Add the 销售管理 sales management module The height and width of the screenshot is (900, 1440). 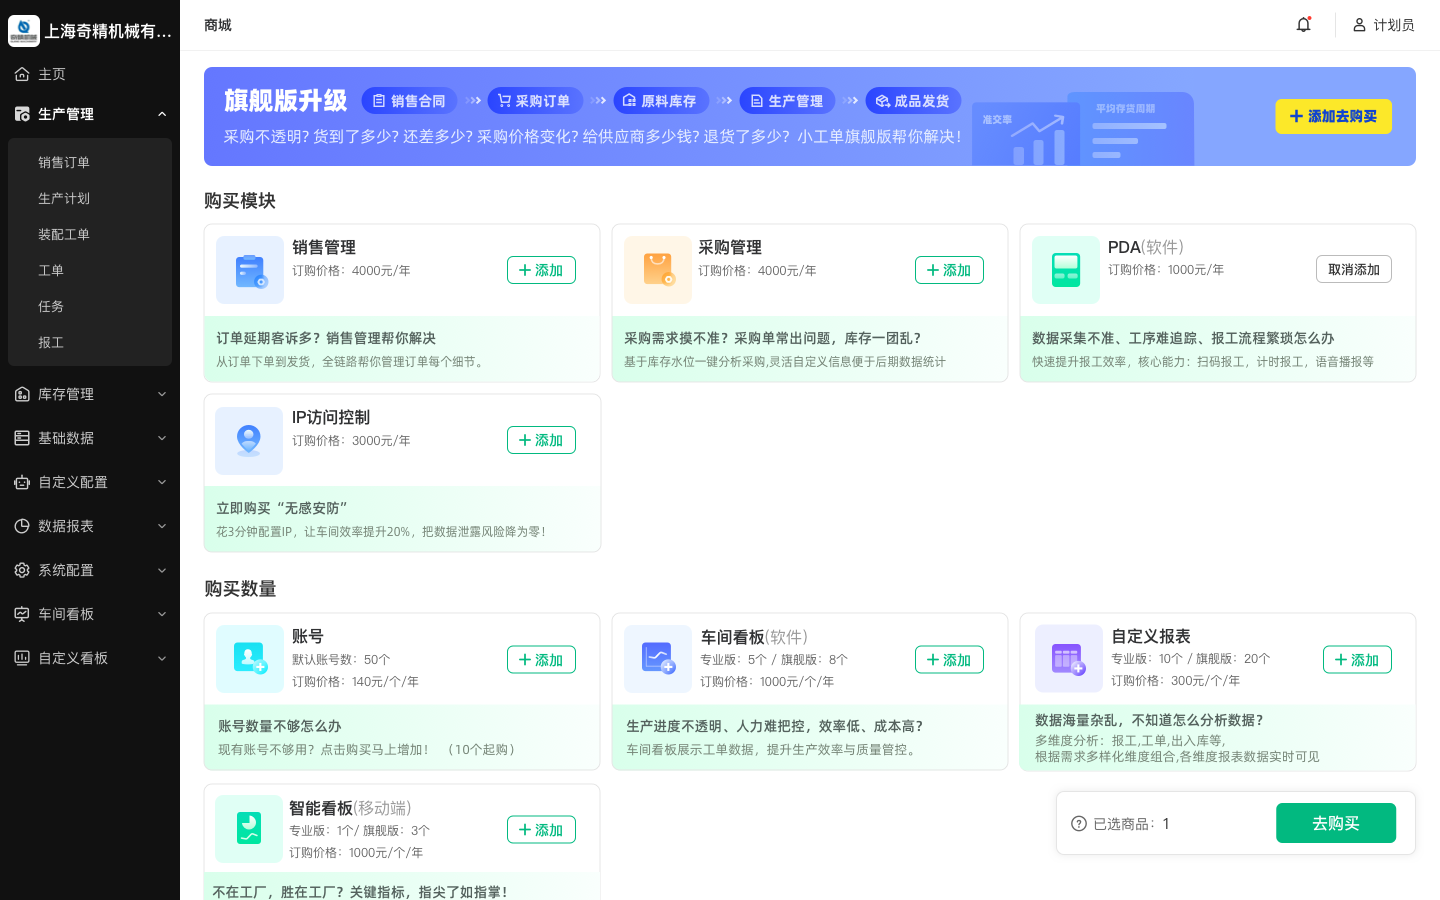point(541,270)
